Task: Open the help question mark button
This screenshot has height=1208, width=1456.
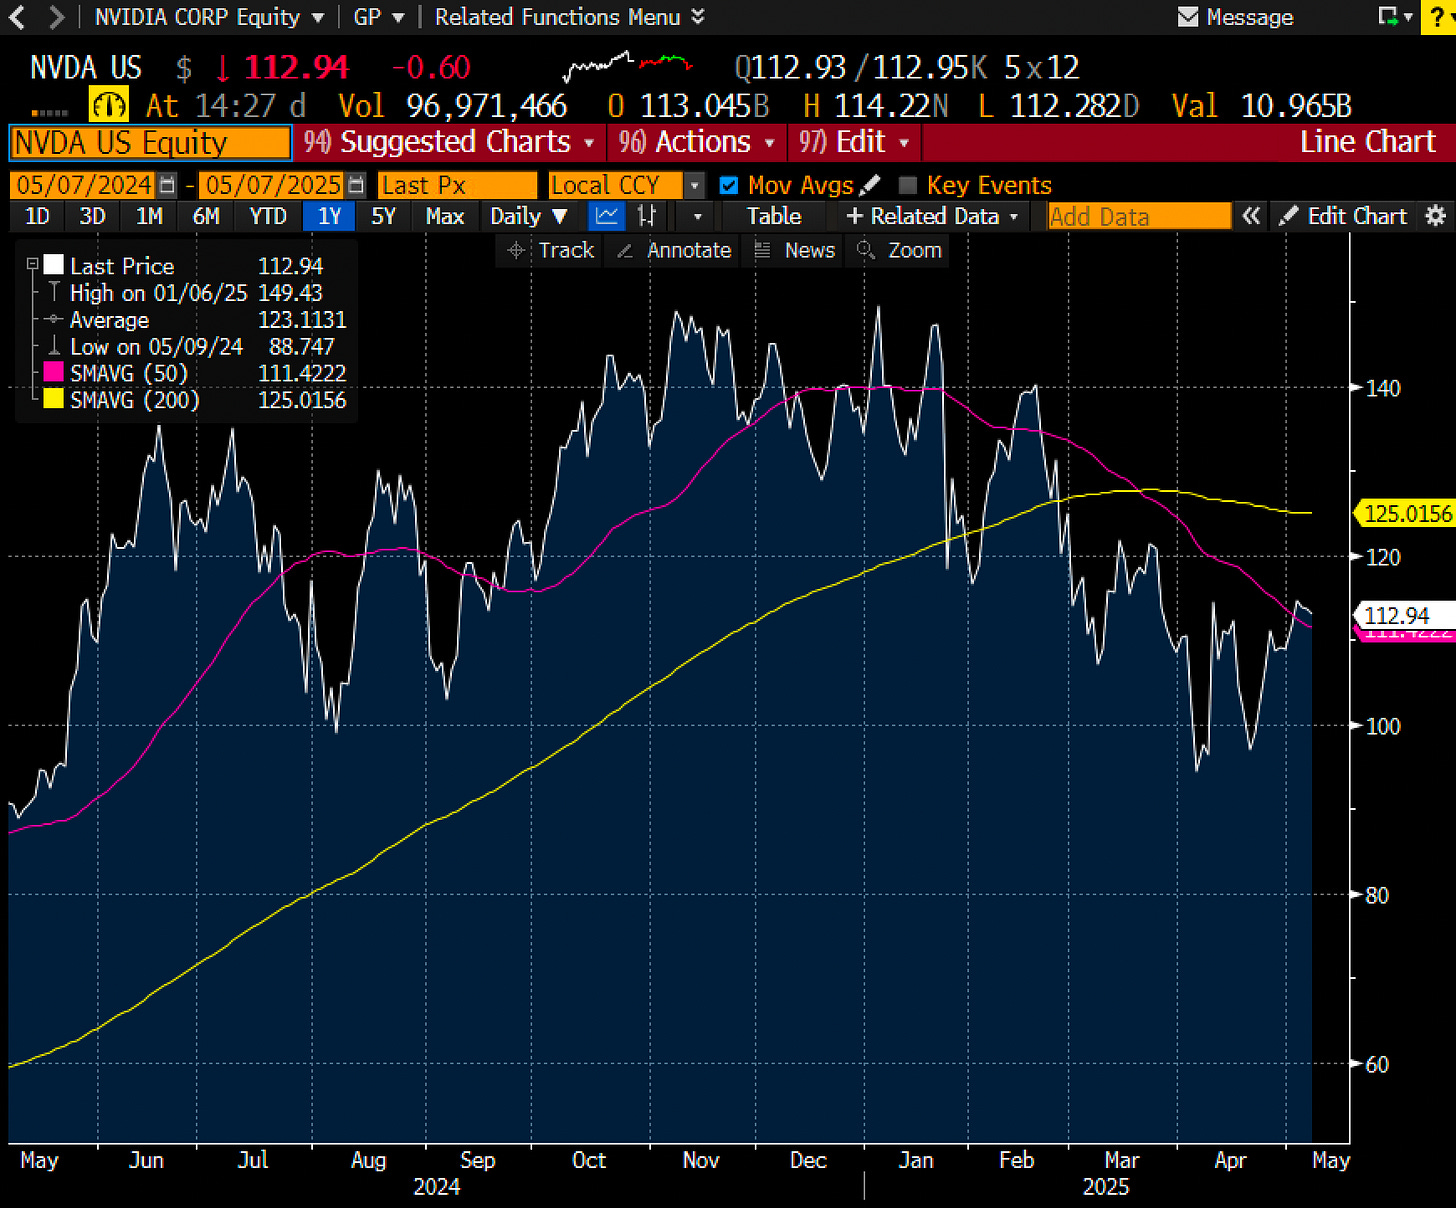Action: point(1438,17)
